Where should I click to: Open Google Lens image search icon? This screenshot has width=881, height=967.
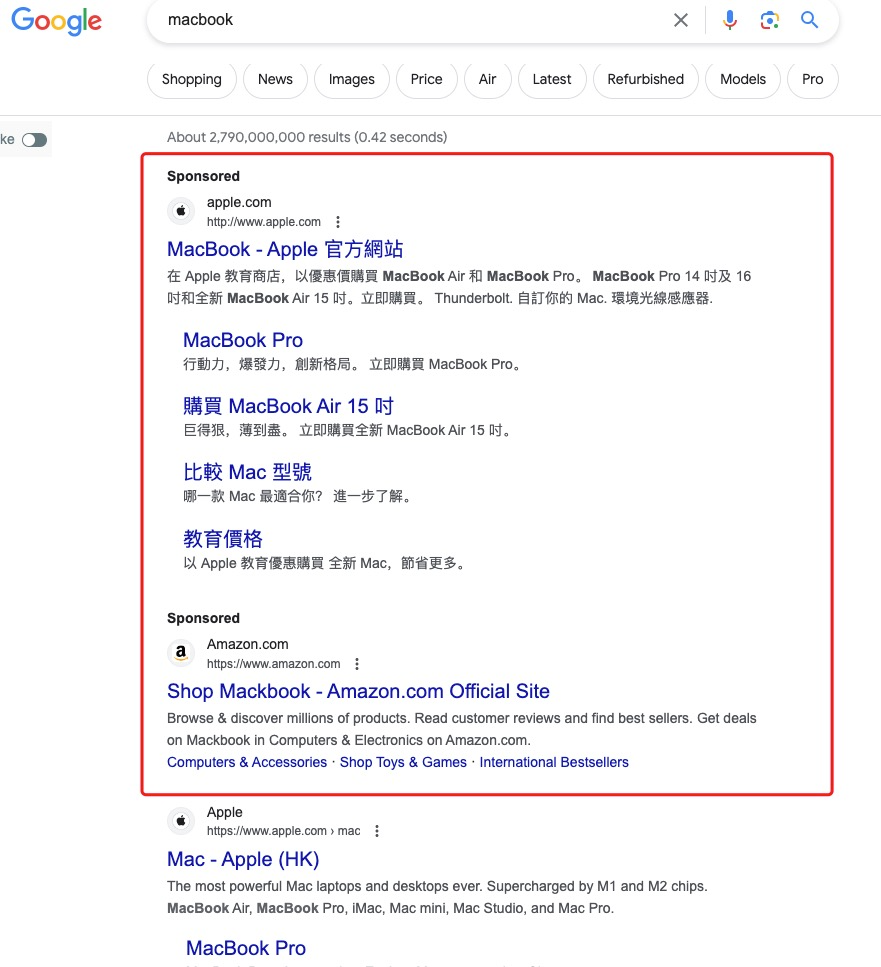pos(769,20)
